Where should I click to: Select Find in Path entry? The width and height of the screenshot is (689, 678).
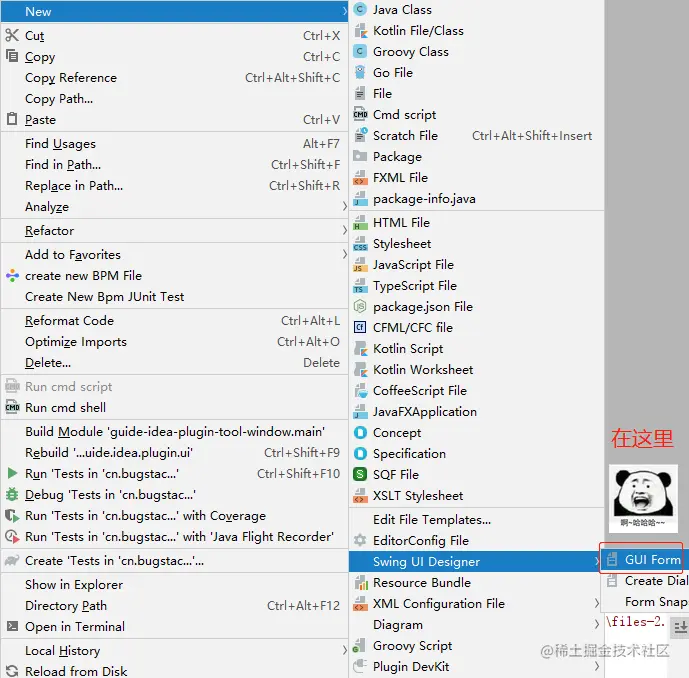coord(174,164)
